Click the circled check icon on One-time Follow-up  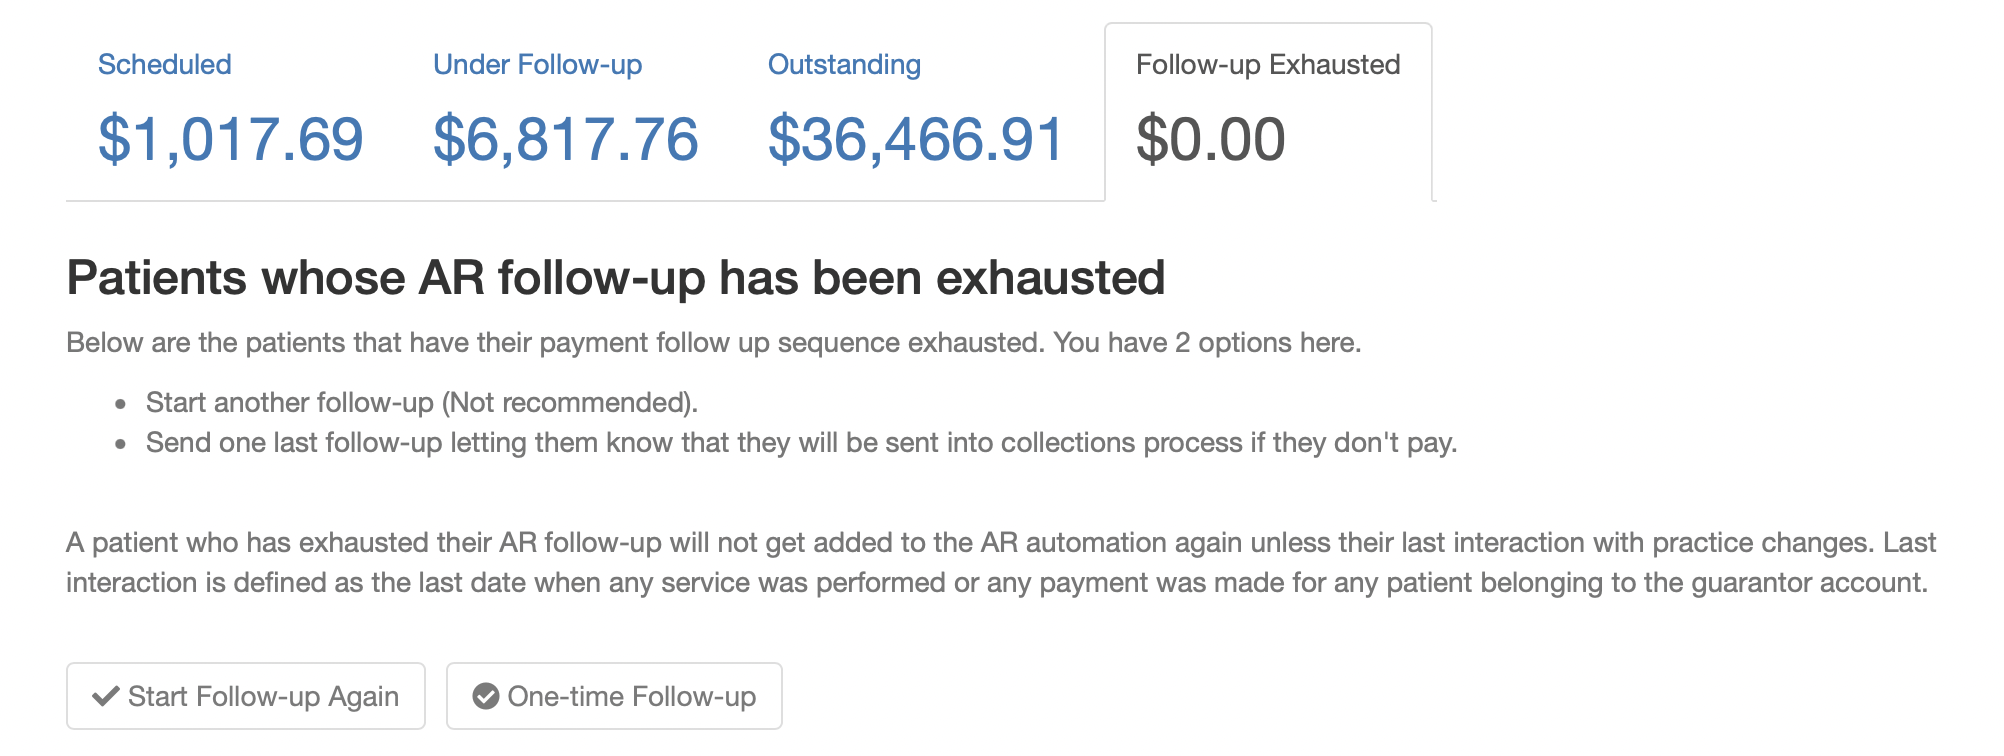[x=486, y=696]
